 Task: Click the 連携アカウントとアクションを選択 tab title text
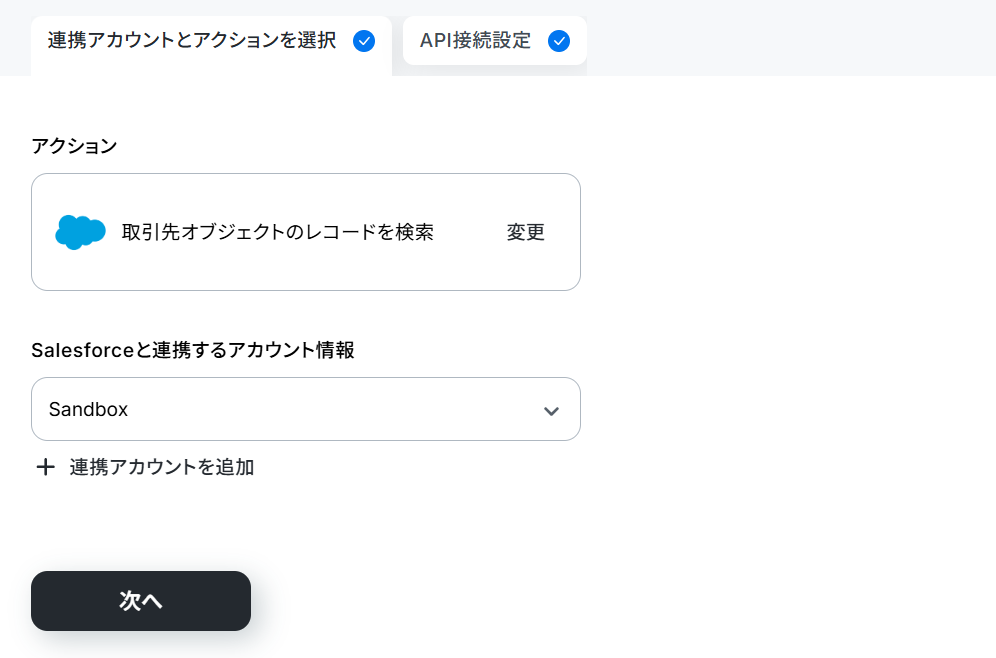pyautogui.click(x=192, y=41)
